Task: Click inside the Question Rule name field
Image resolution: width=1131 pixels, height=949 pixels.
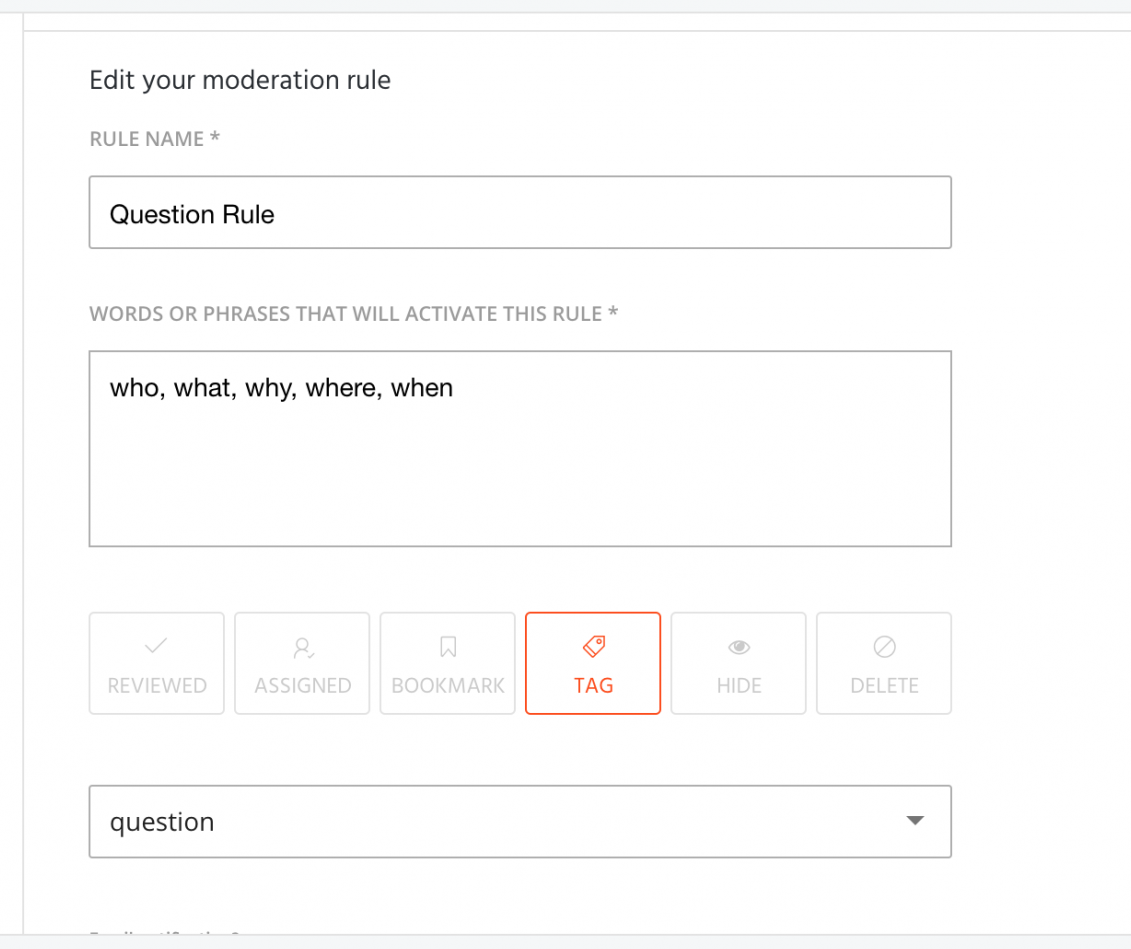Action: (520, 212)
